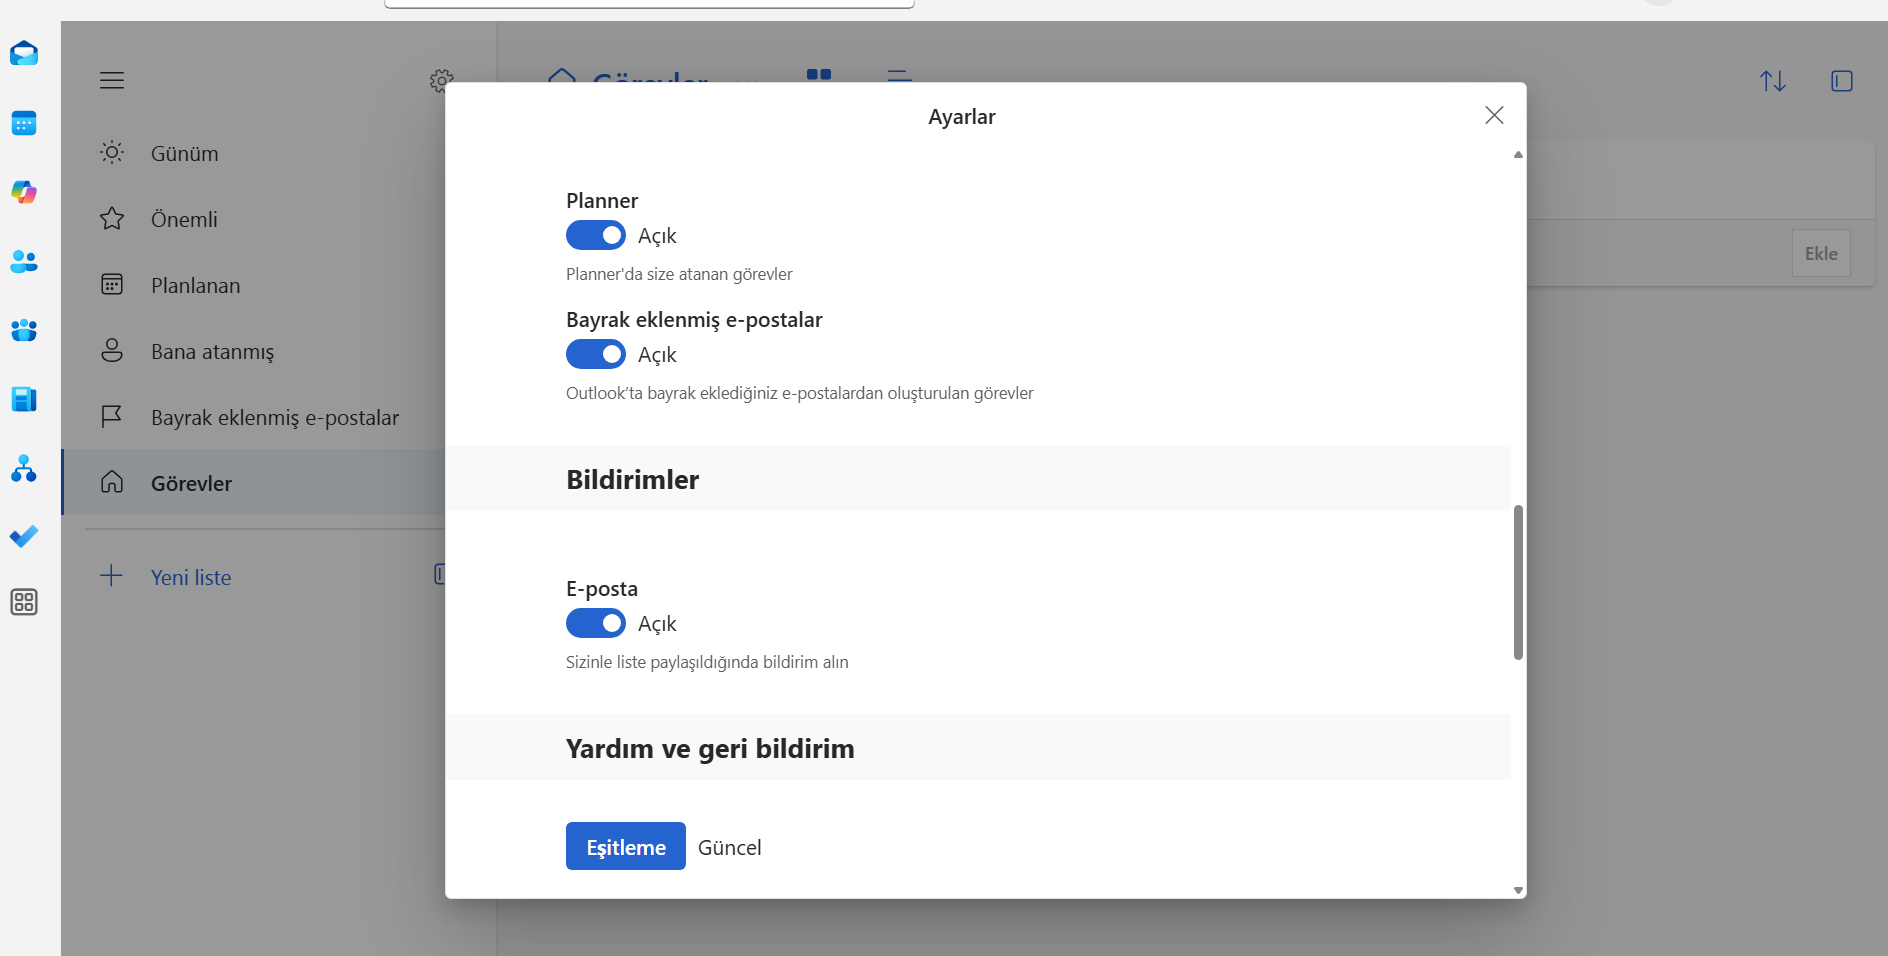Image resolution: width=1888 pixels, height=956 pixels.
Task: Open Calendar app icon in left rail
Action: (x=24, y=123)
